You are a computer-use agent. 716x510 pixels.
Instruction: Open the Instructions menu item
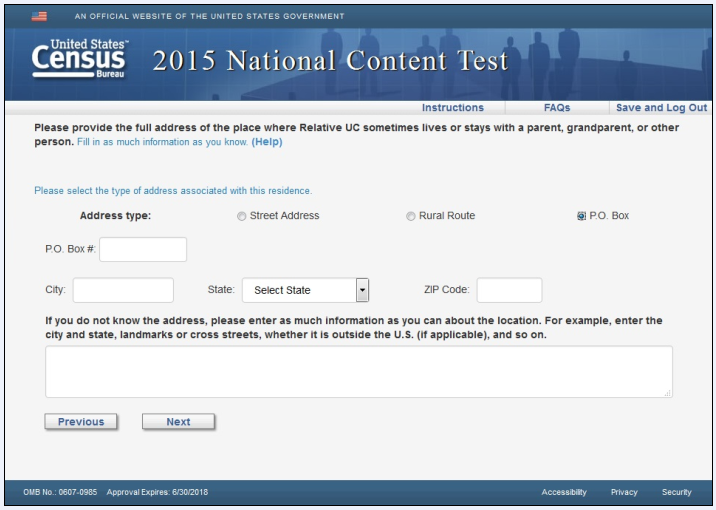[x=453, y=108]
